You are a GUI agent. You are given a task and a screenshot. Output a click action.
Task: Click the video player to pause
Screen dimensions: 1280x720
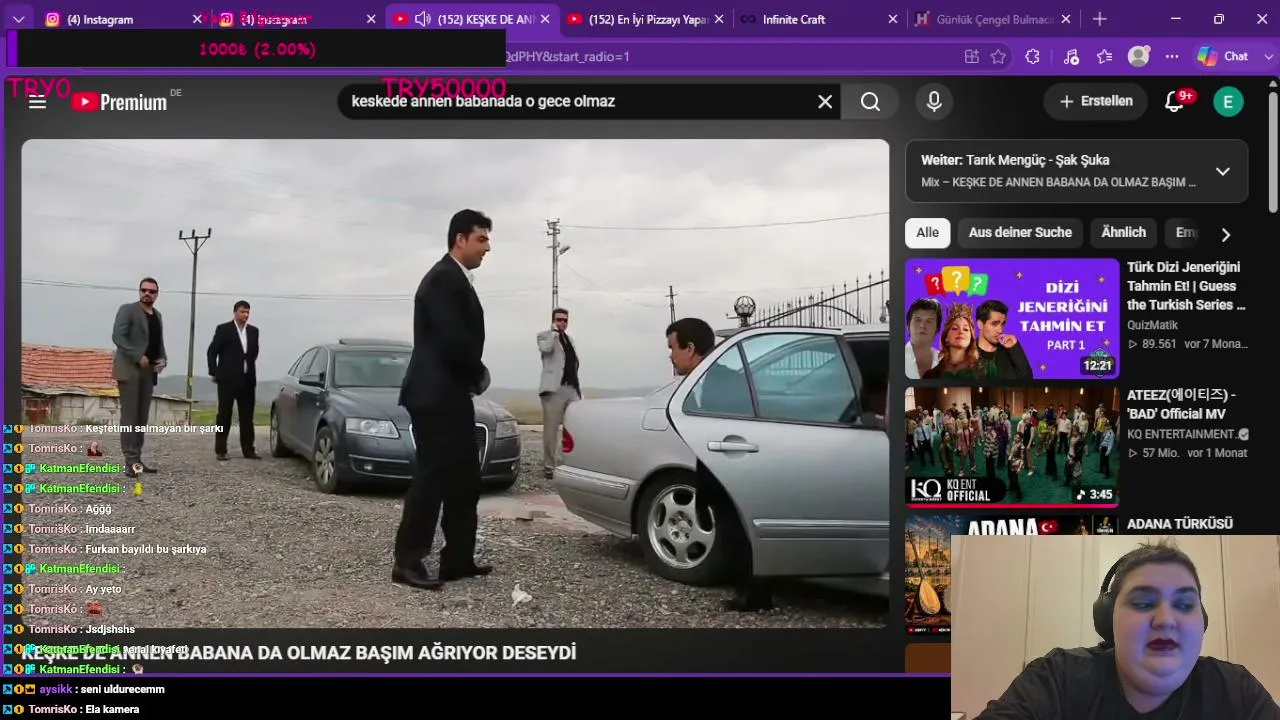455,383
